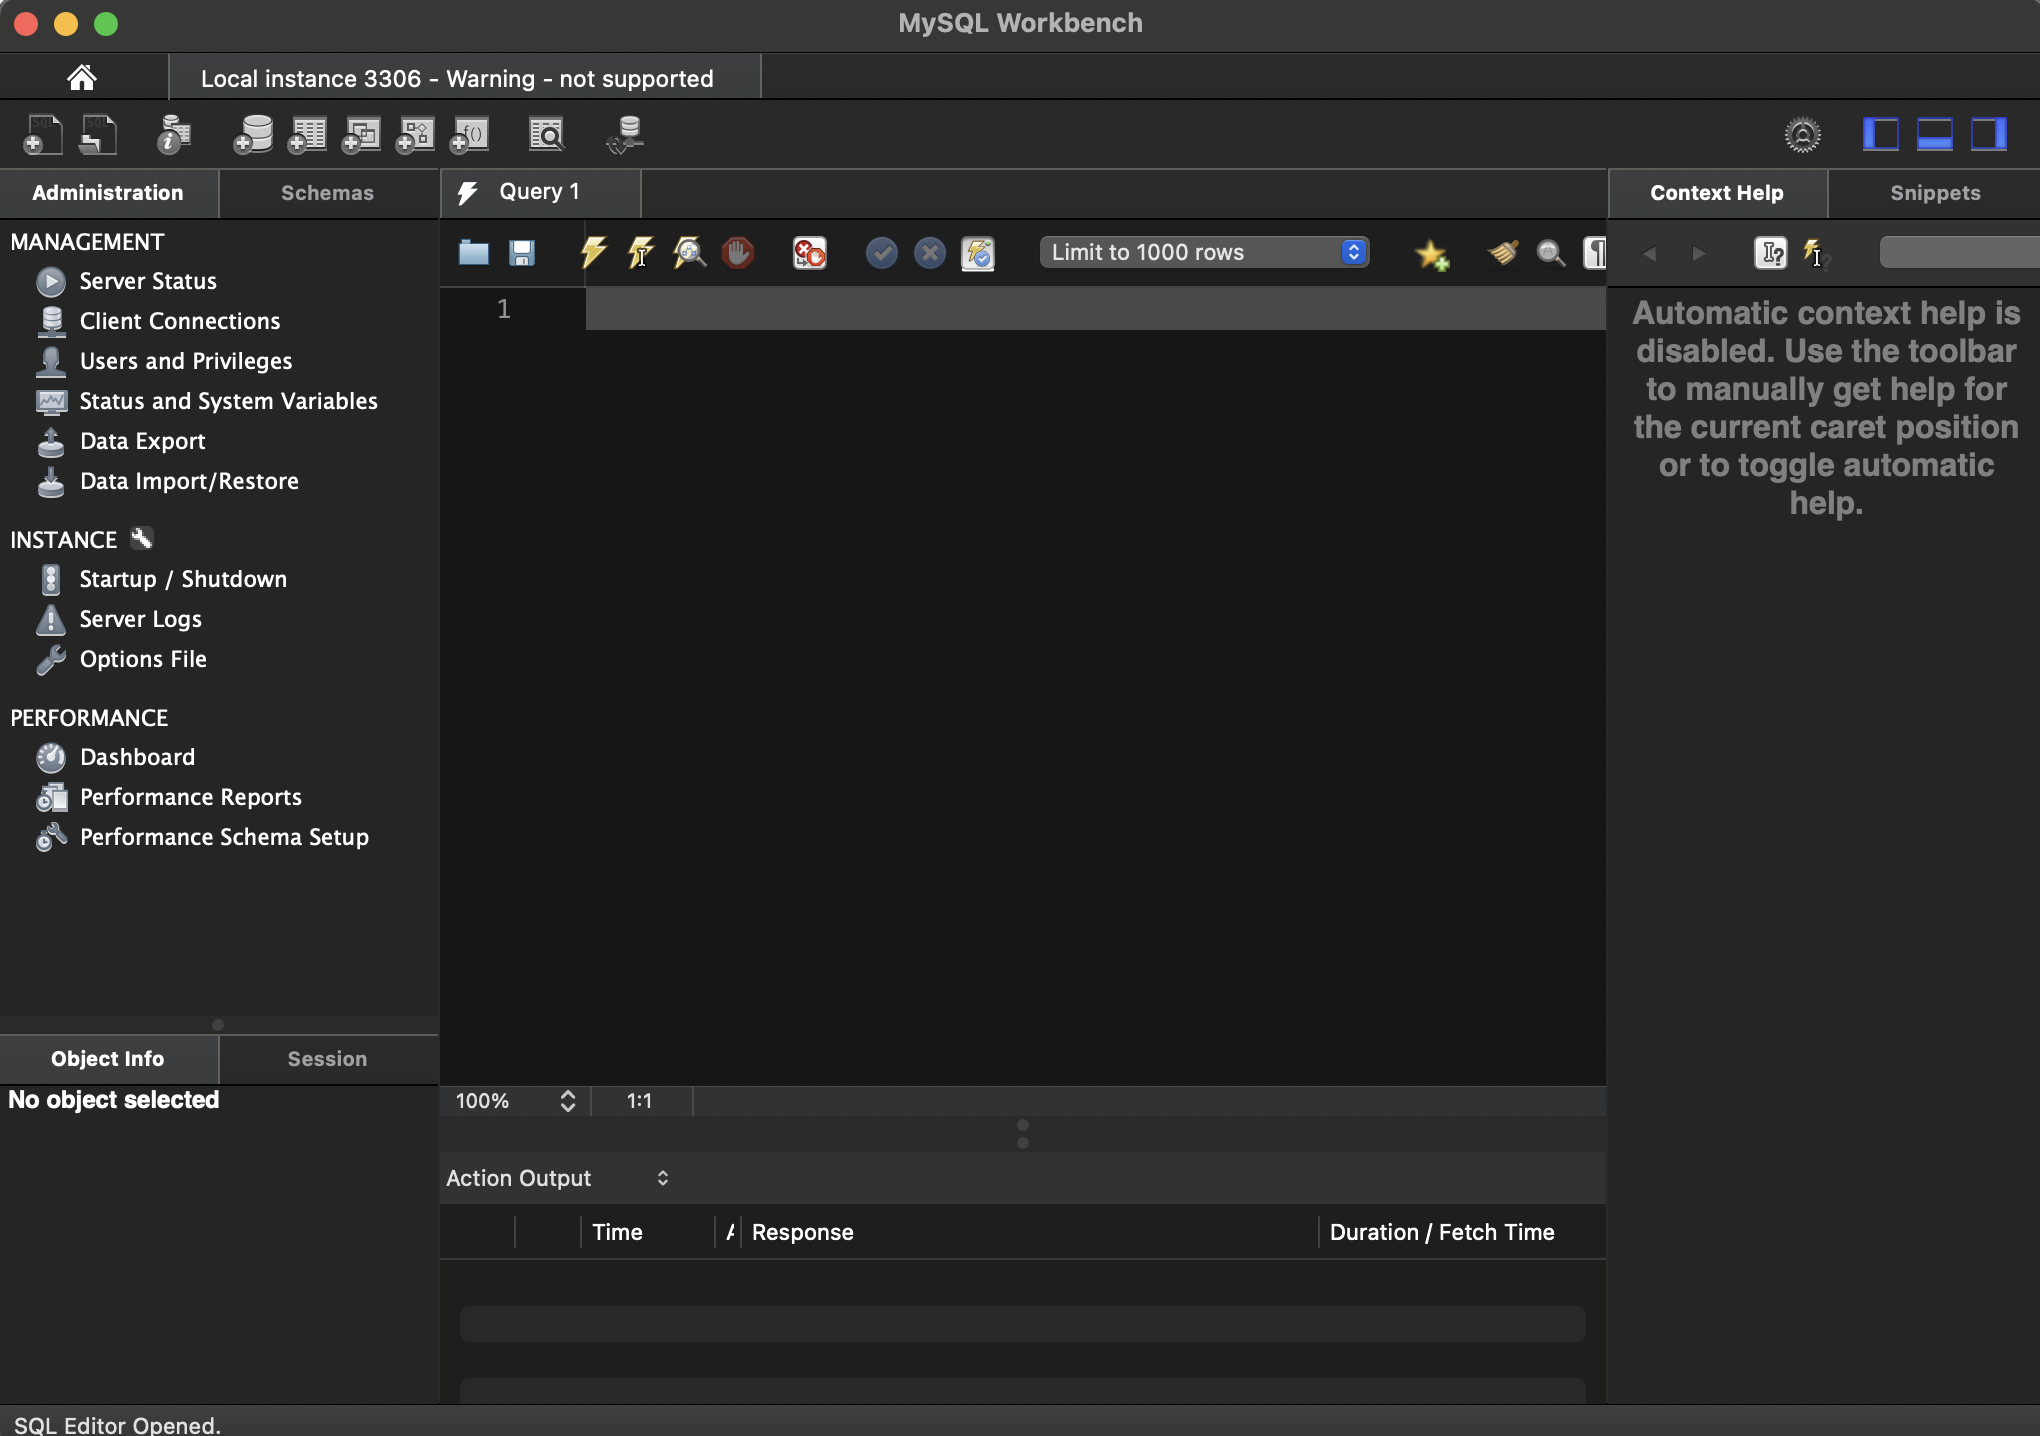Toggle the bottom output panel visibility

[x=1934, y=134]
